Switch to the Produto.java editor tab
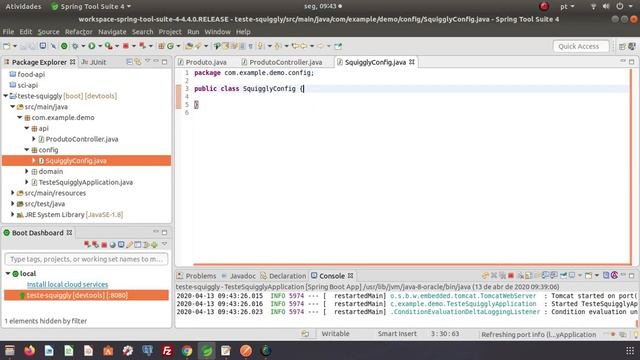The image size is (640, 360). [x=202, y=62]
